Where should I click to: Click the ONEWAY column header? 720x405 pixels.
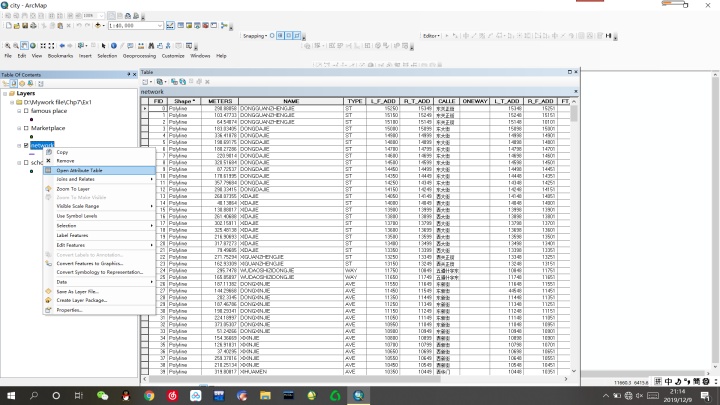[475, 101]
